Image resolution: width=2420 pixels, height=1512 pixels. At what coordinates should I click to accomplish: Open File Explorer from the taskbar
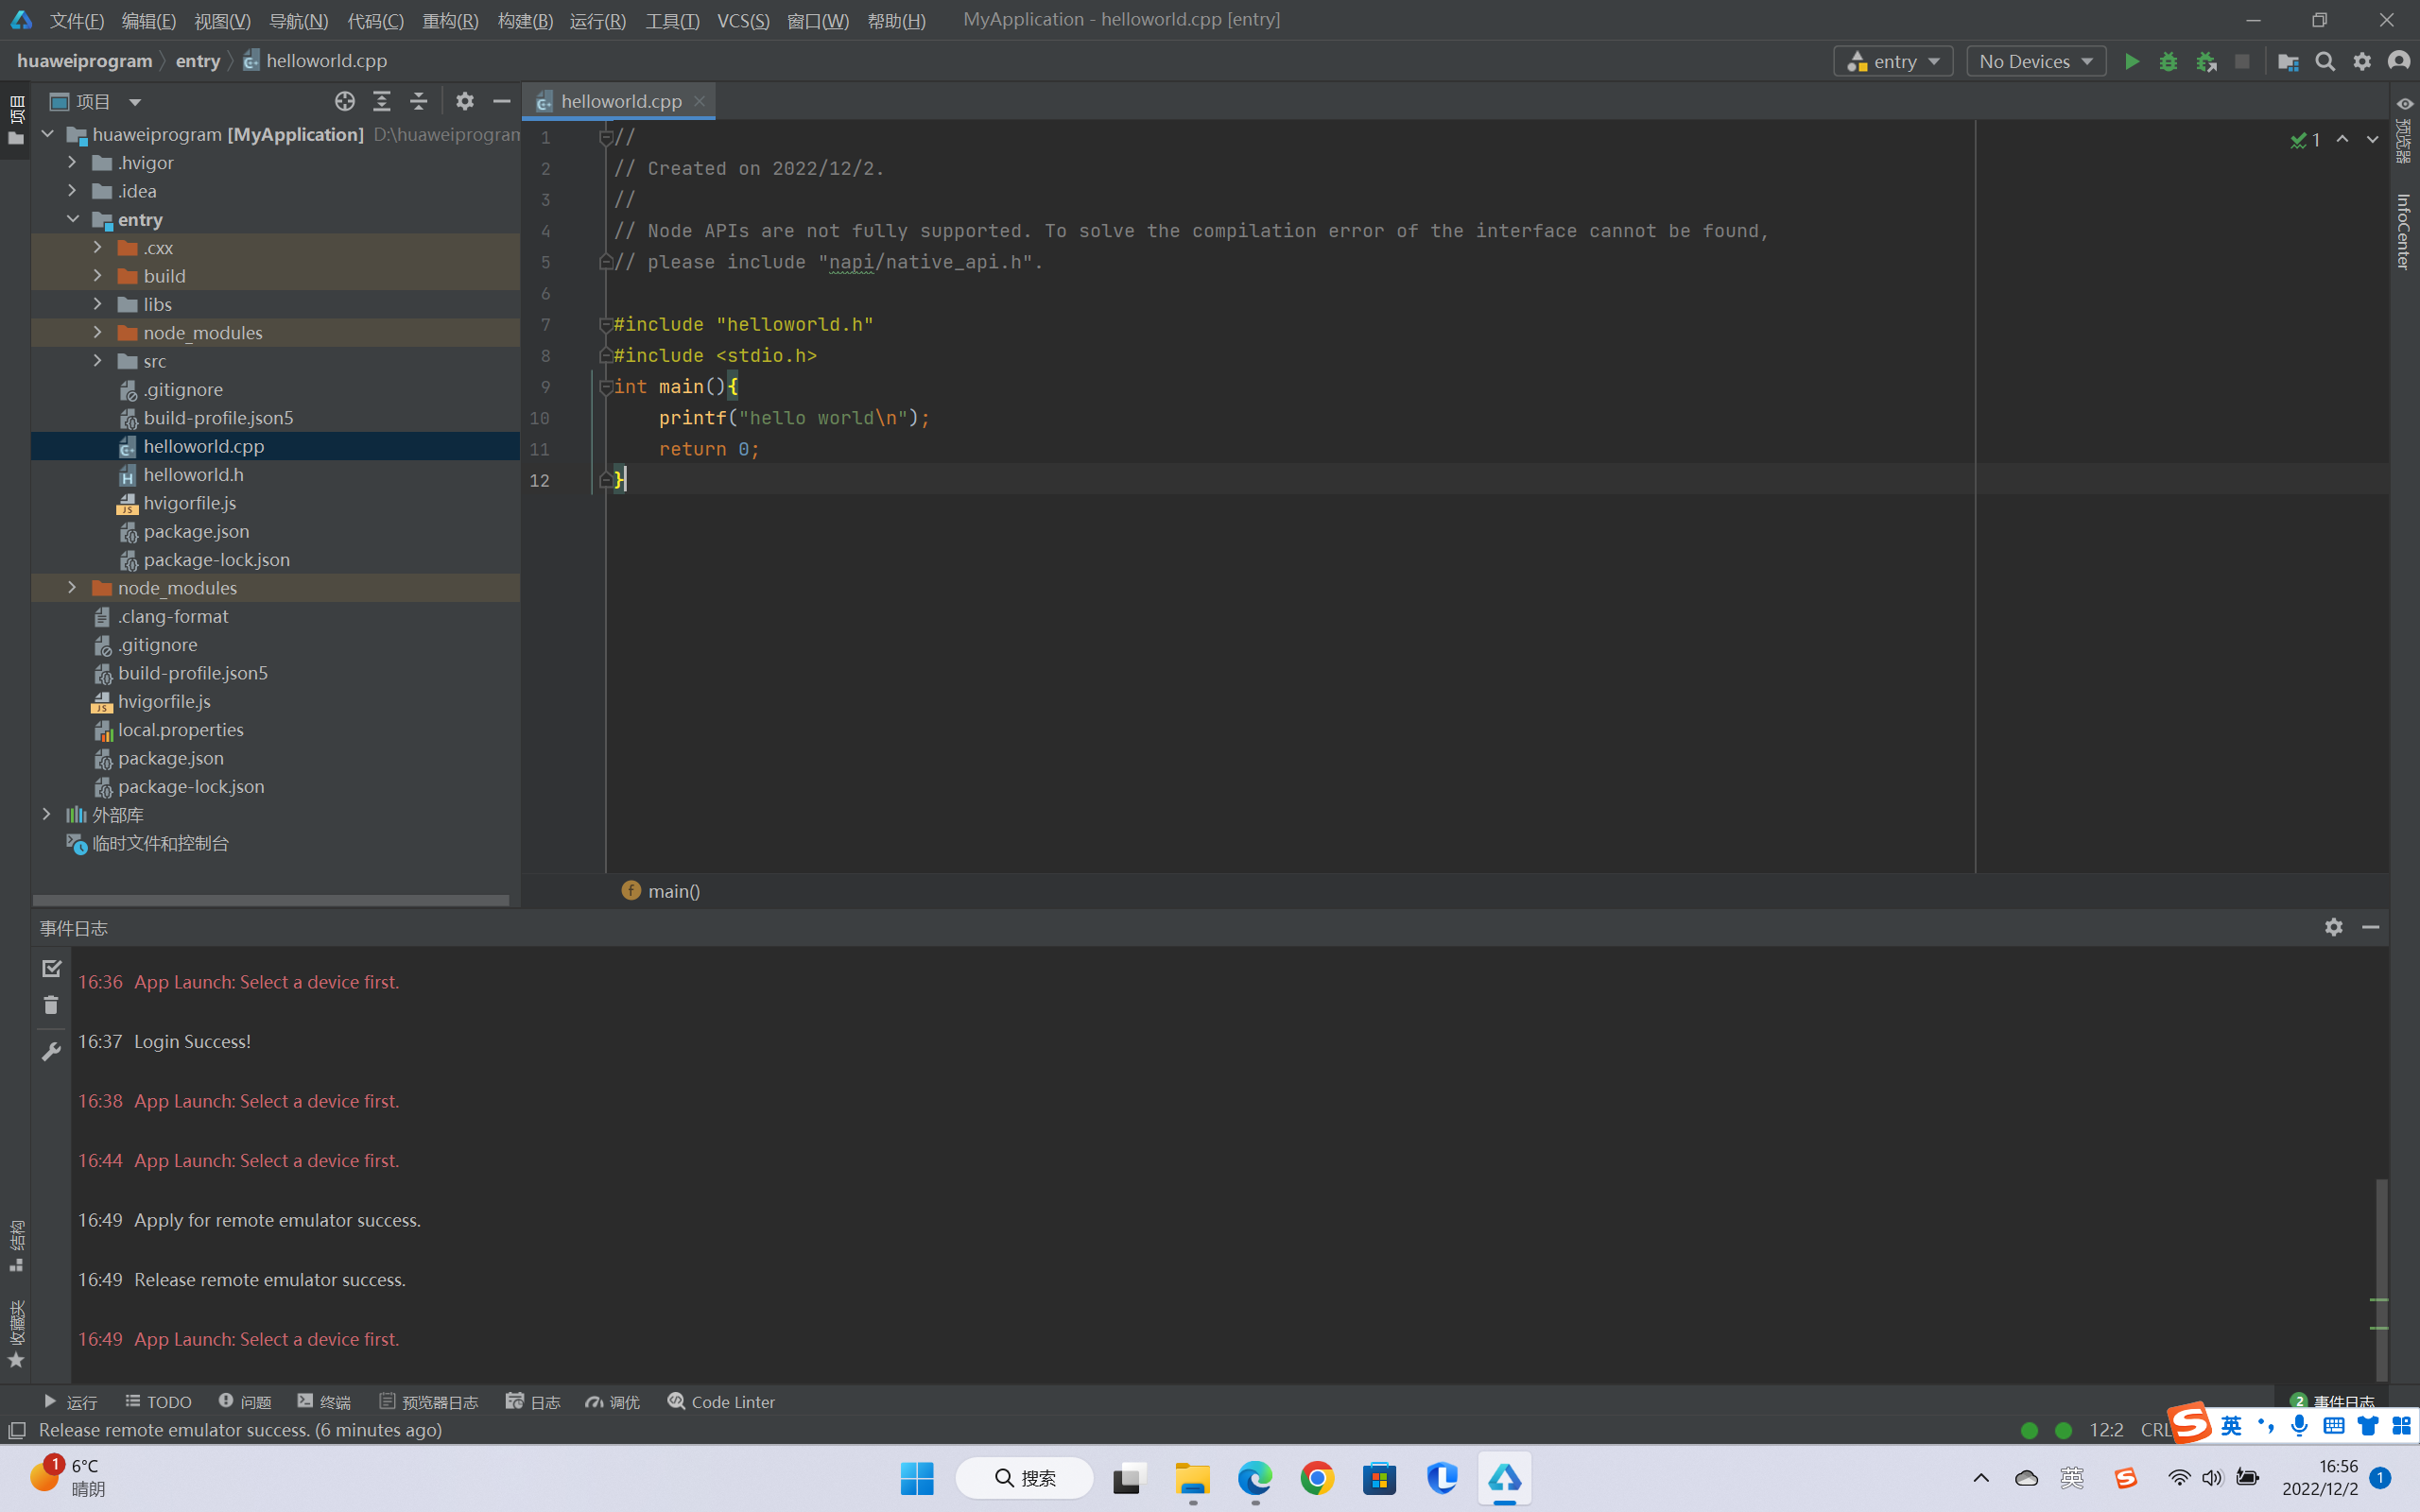point(1191,1478)
